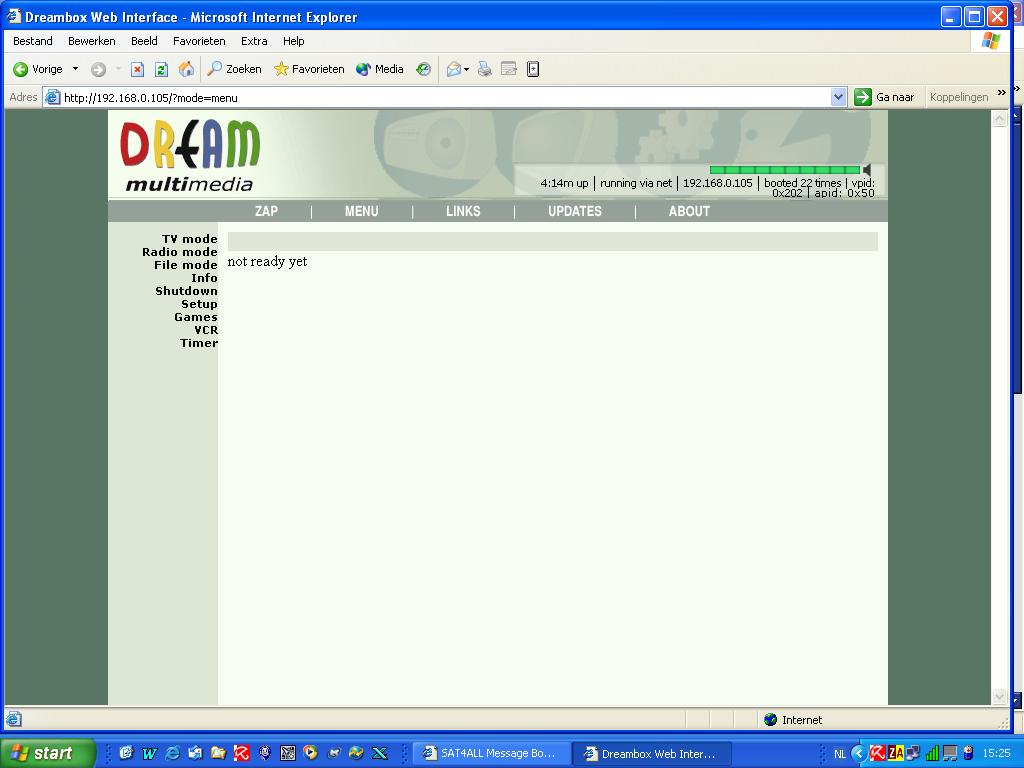Stop loading the page

pyautogui.click(x=137, y=69)
